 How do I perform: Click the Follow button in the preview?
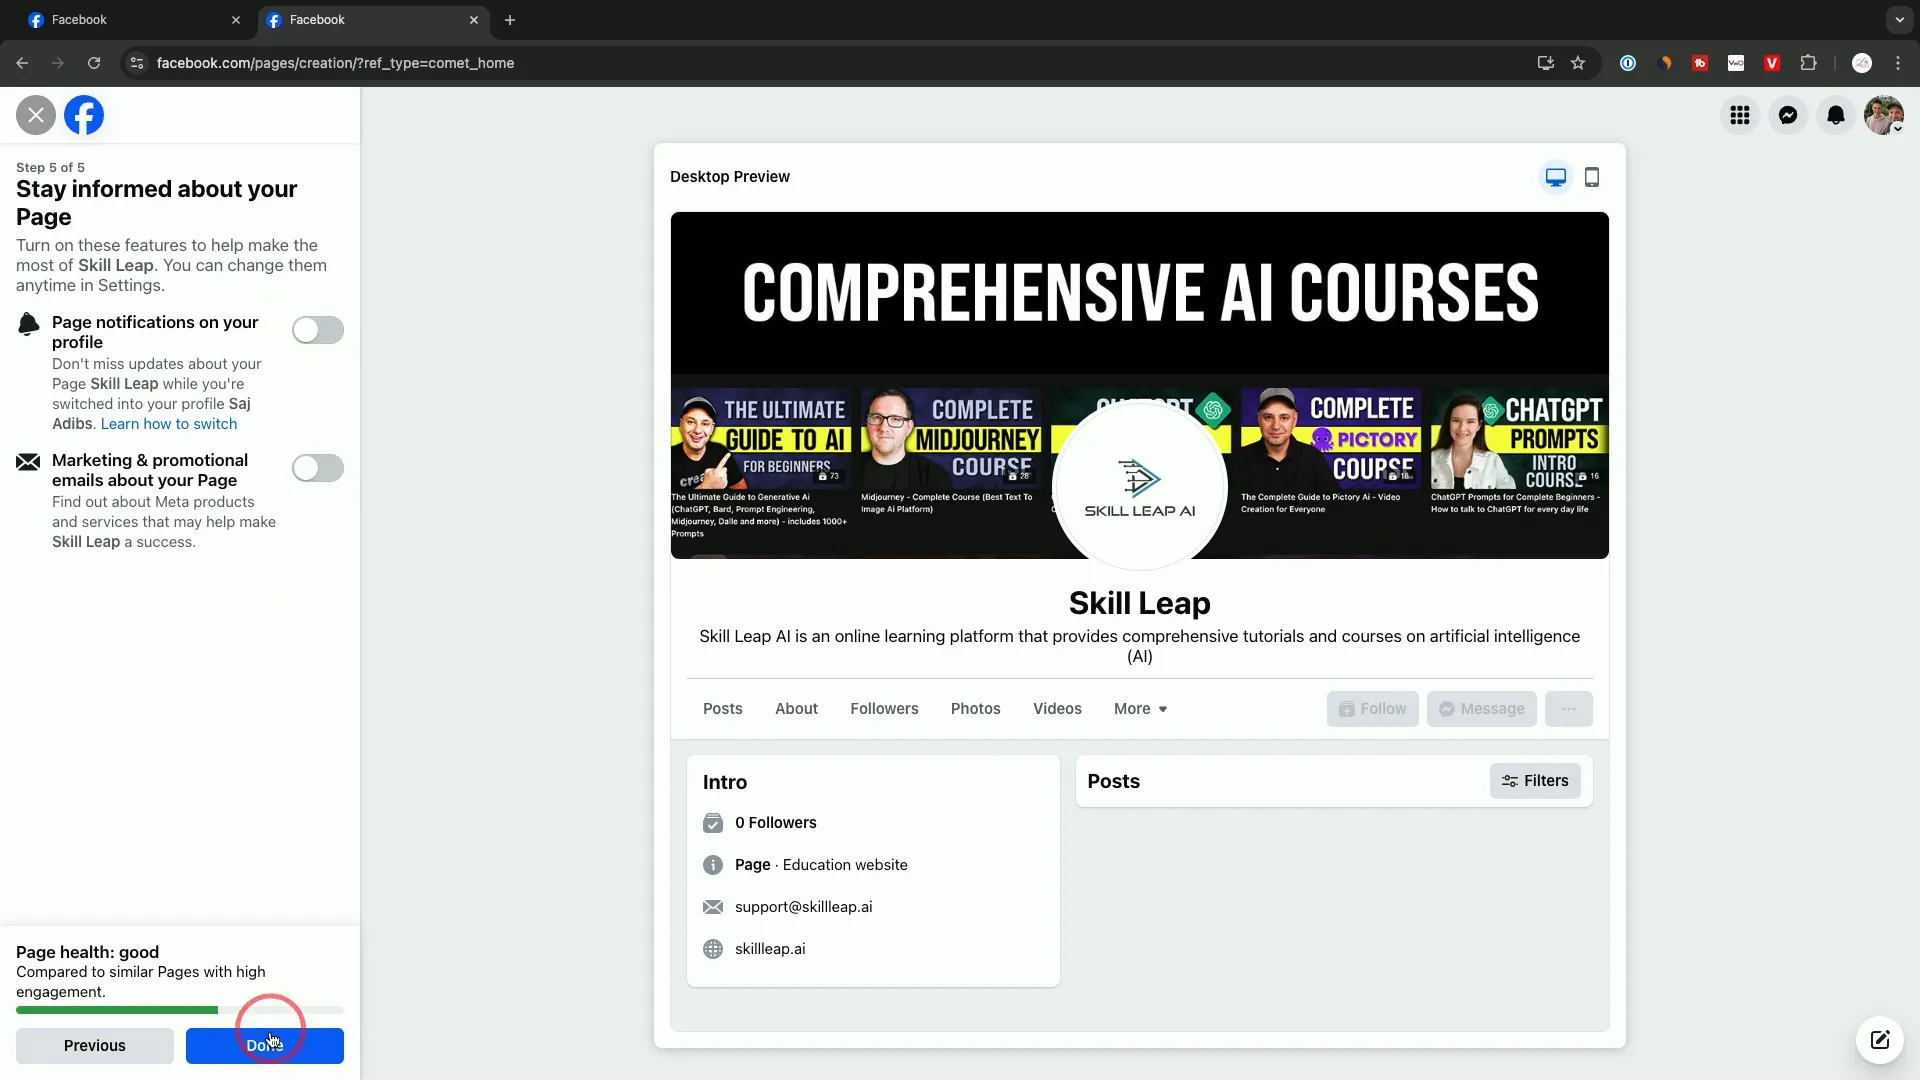[1372, 709]
